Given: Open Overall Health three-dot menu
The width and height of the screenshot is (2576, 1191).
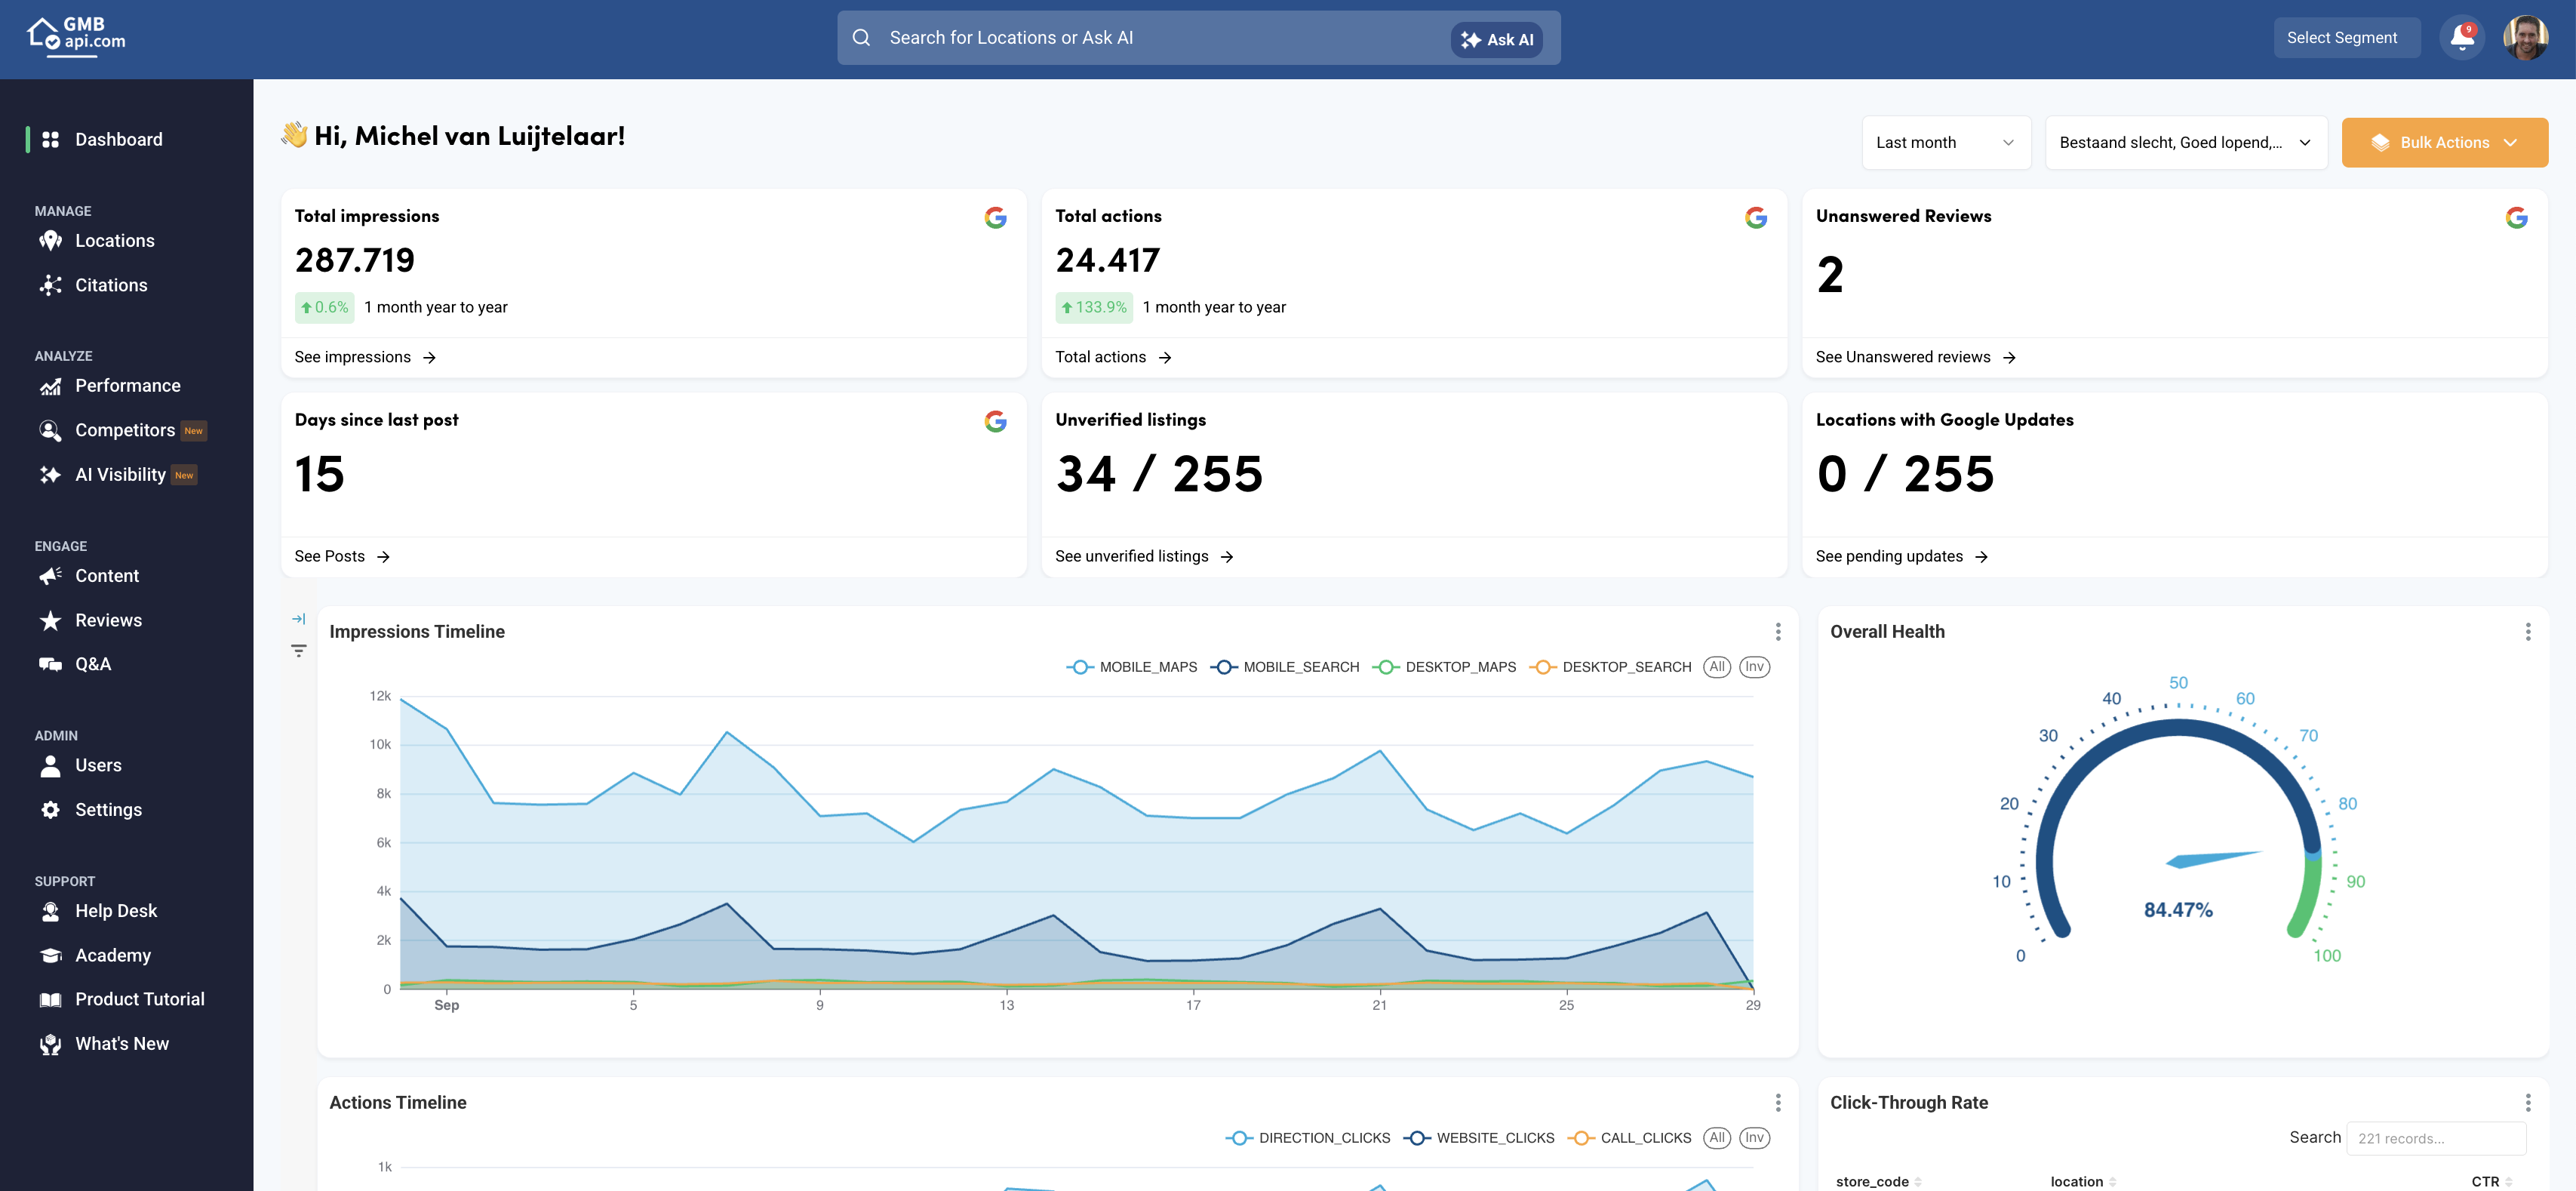Looking at the screenshot, I should click(2527, 632).
